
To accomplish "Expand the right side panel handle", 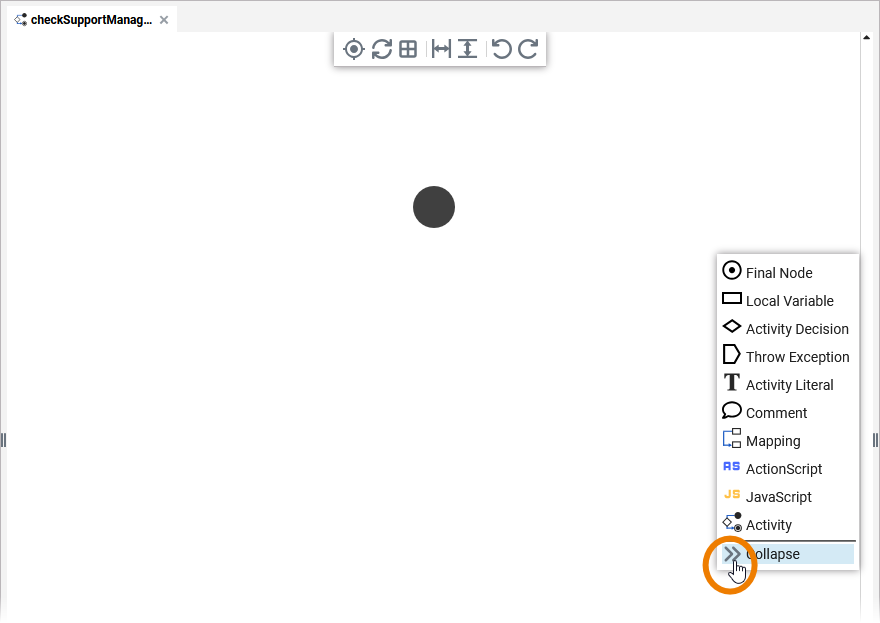I will point(876,440).
